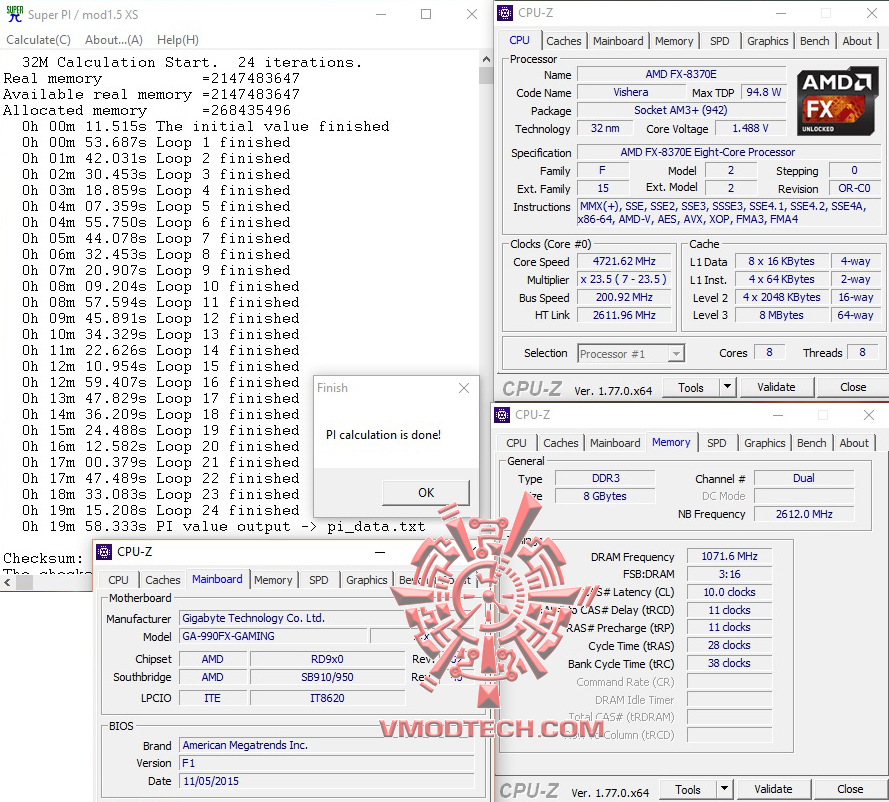
Task: Switch to Mainboard tab in Memory CPU-Z window
Action: point(615,443)
